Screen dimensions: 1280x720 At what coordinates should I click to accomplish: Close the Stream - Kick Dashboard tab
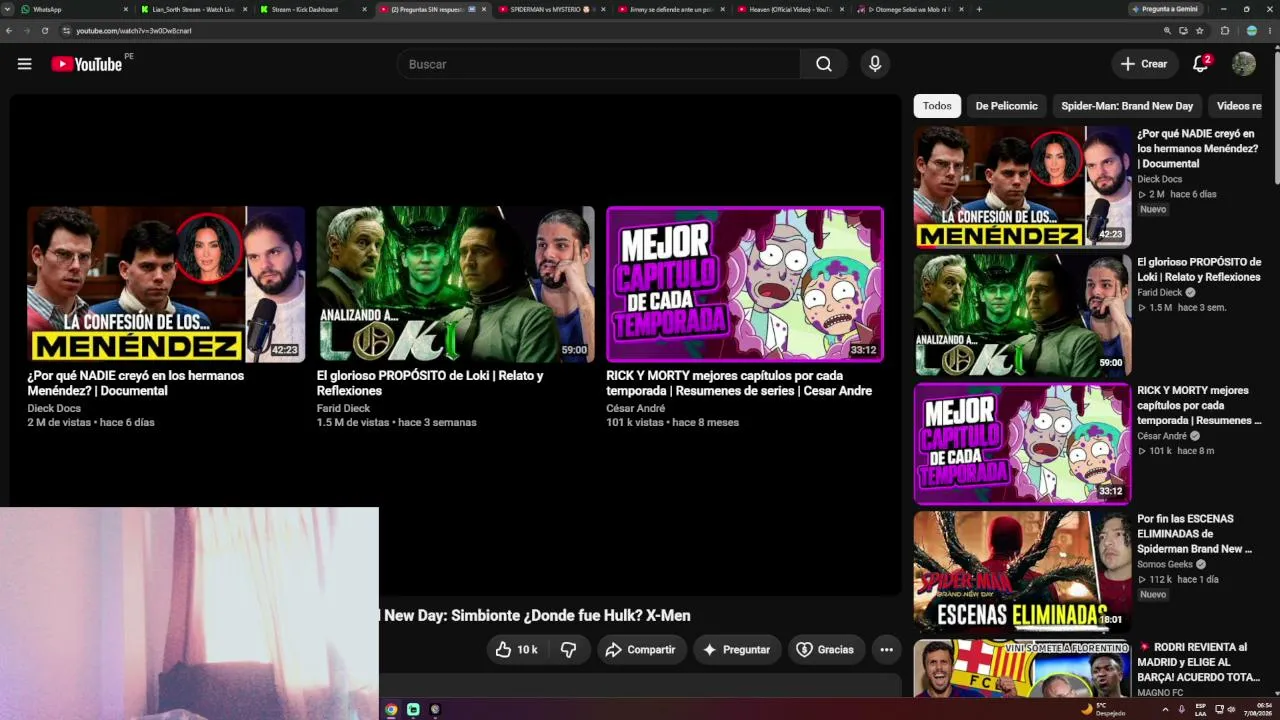pyautogui.click(x=364, y=9)
